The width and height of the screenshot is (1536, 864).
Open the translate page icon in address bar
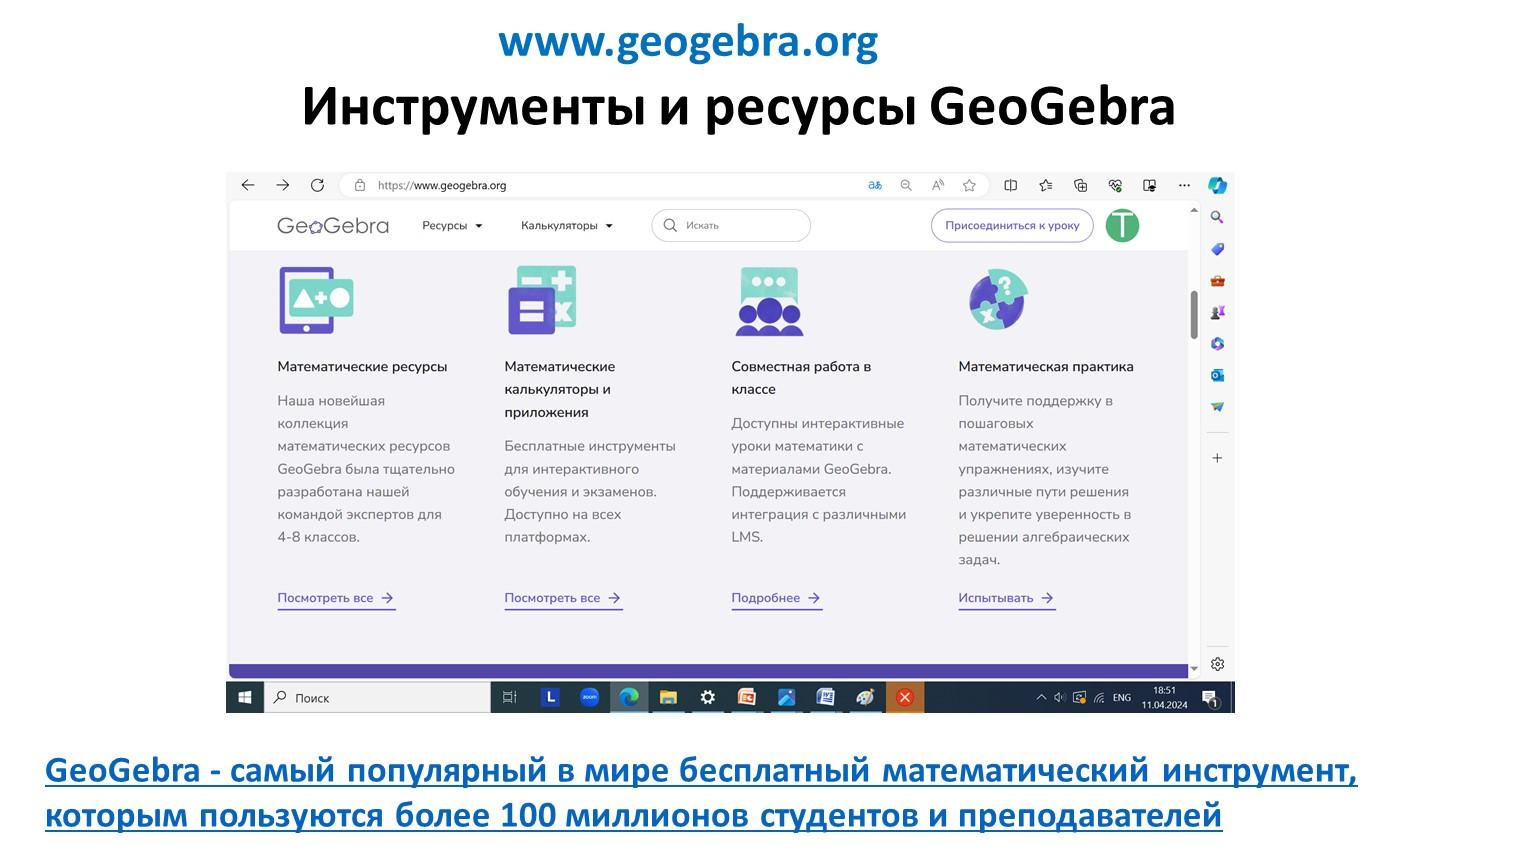875,185
